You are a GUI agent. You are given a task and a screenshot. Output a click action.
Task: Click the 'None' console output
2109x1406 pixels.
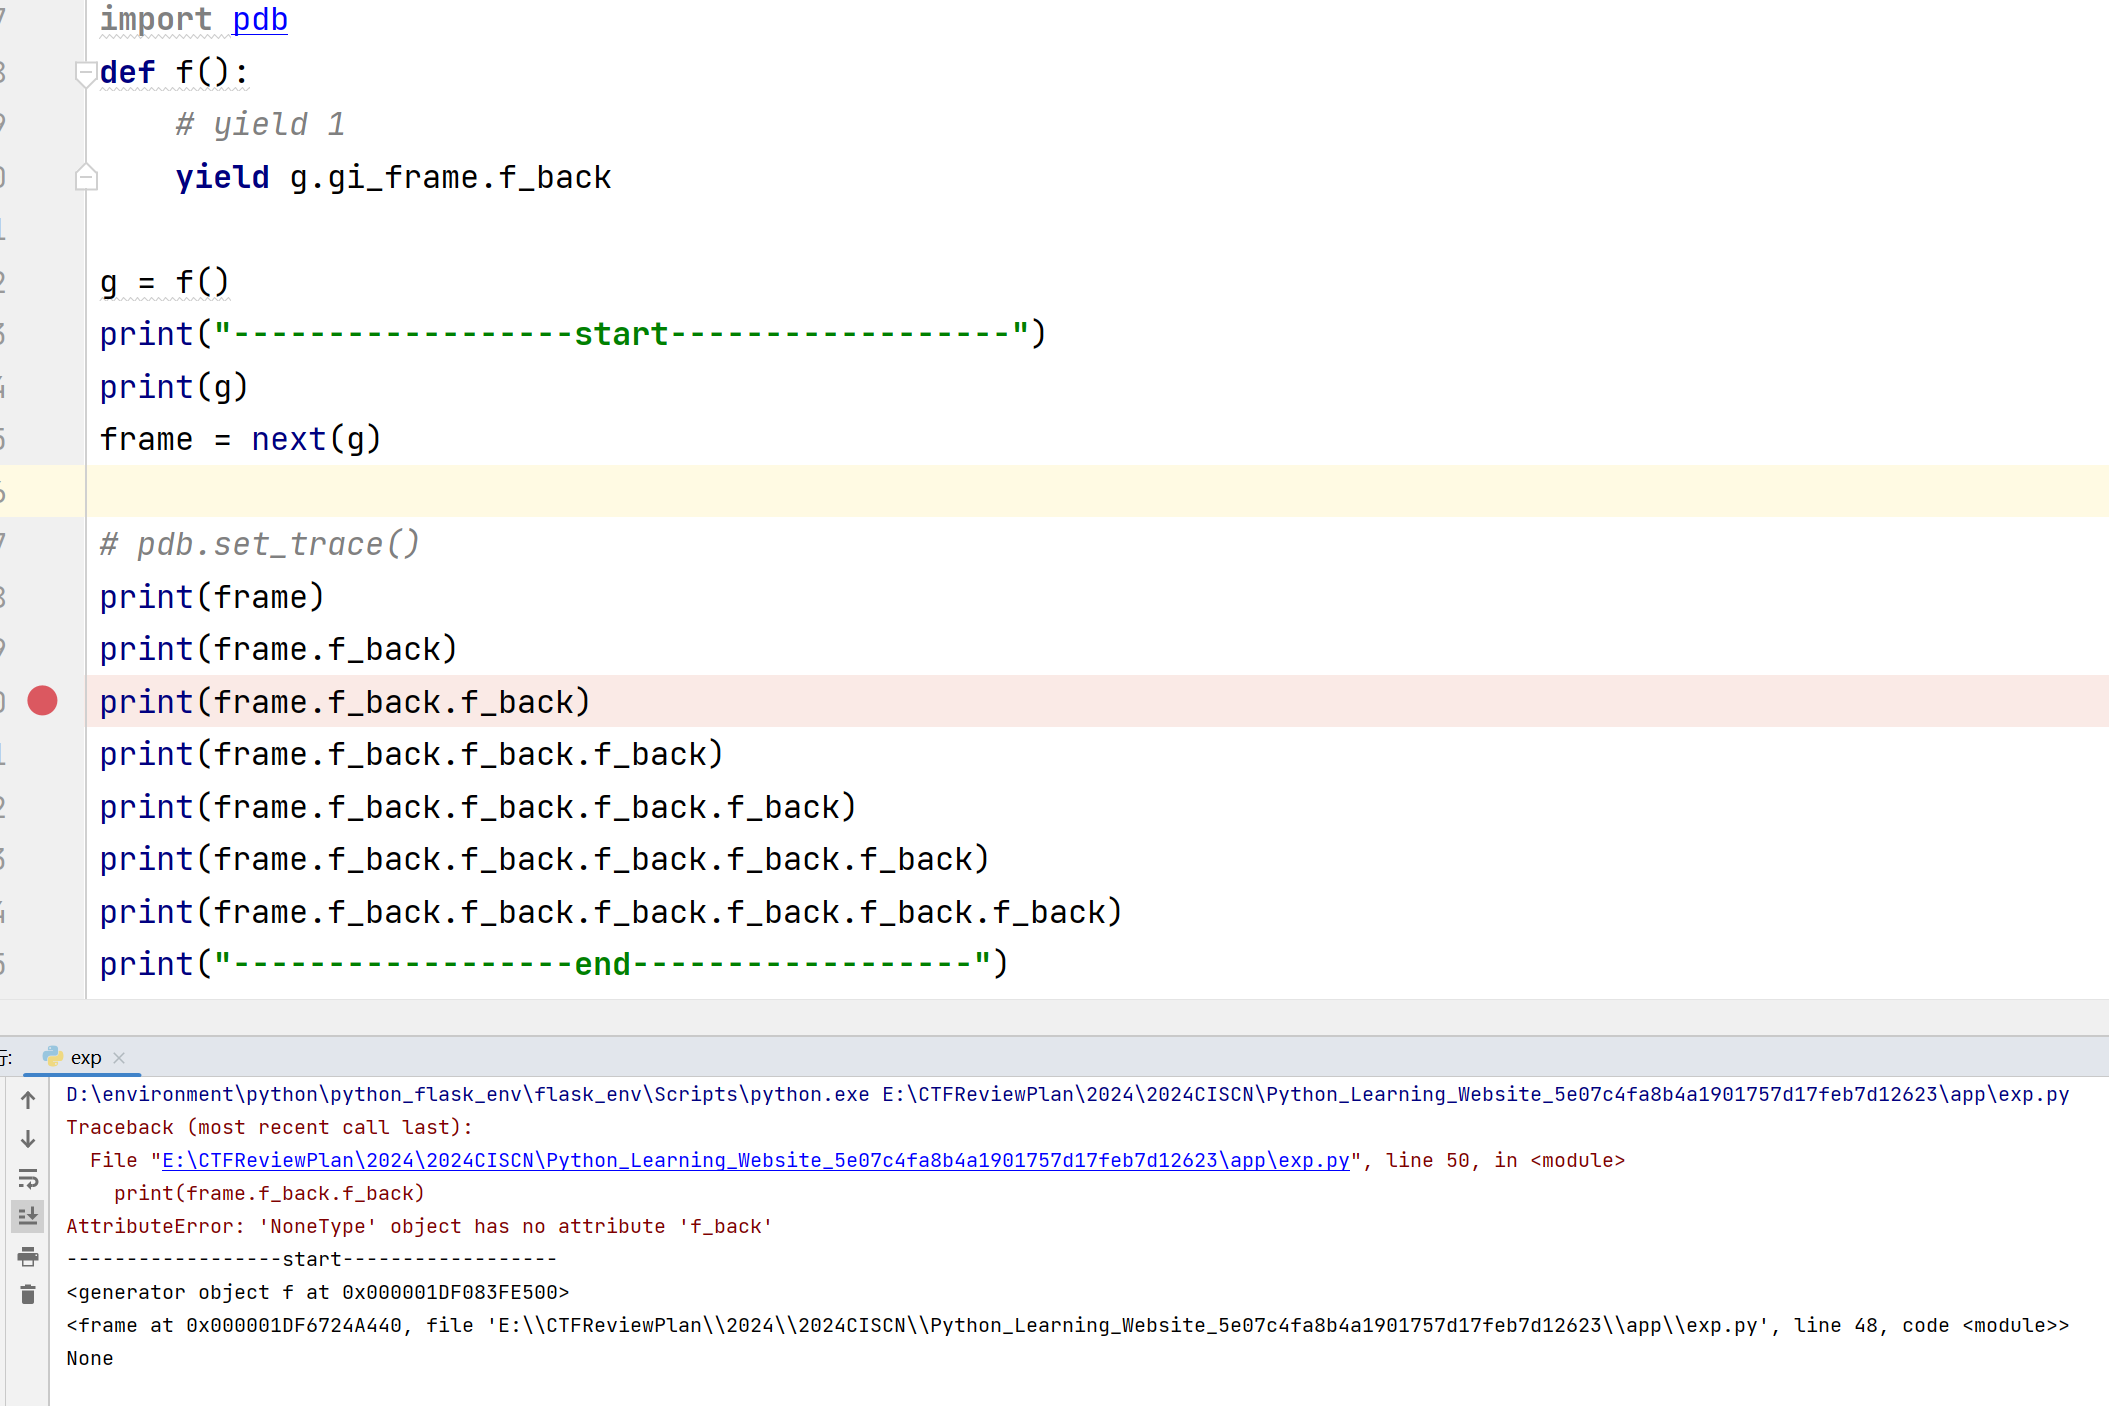(90, 1358)
